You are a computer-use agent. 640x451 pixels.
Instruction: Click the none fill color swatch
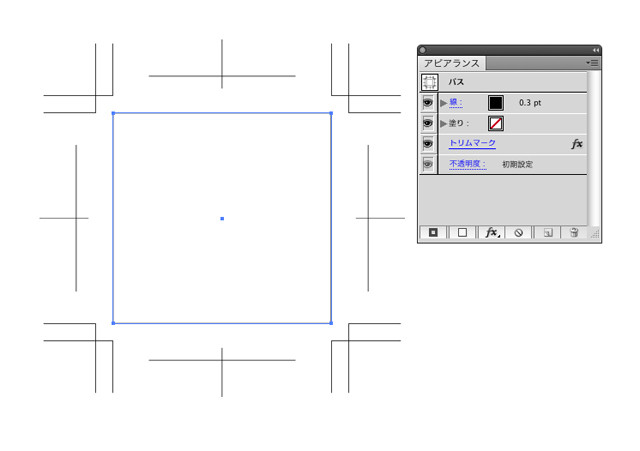(496, 123)
